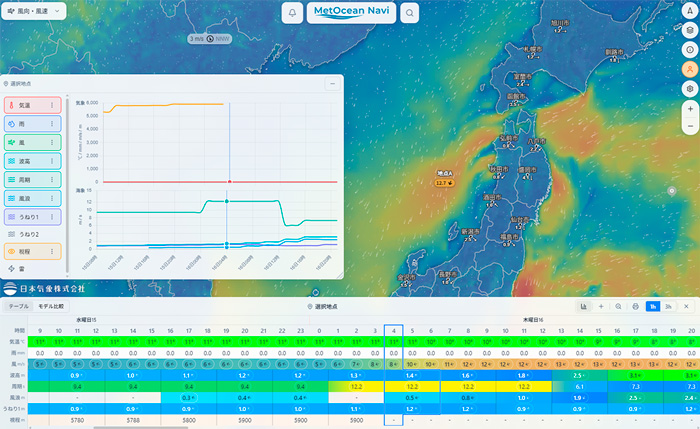The height and width of the screenshot is (429, 700).
Task: Click the 6.1 period cell in table
Action: 579,387
